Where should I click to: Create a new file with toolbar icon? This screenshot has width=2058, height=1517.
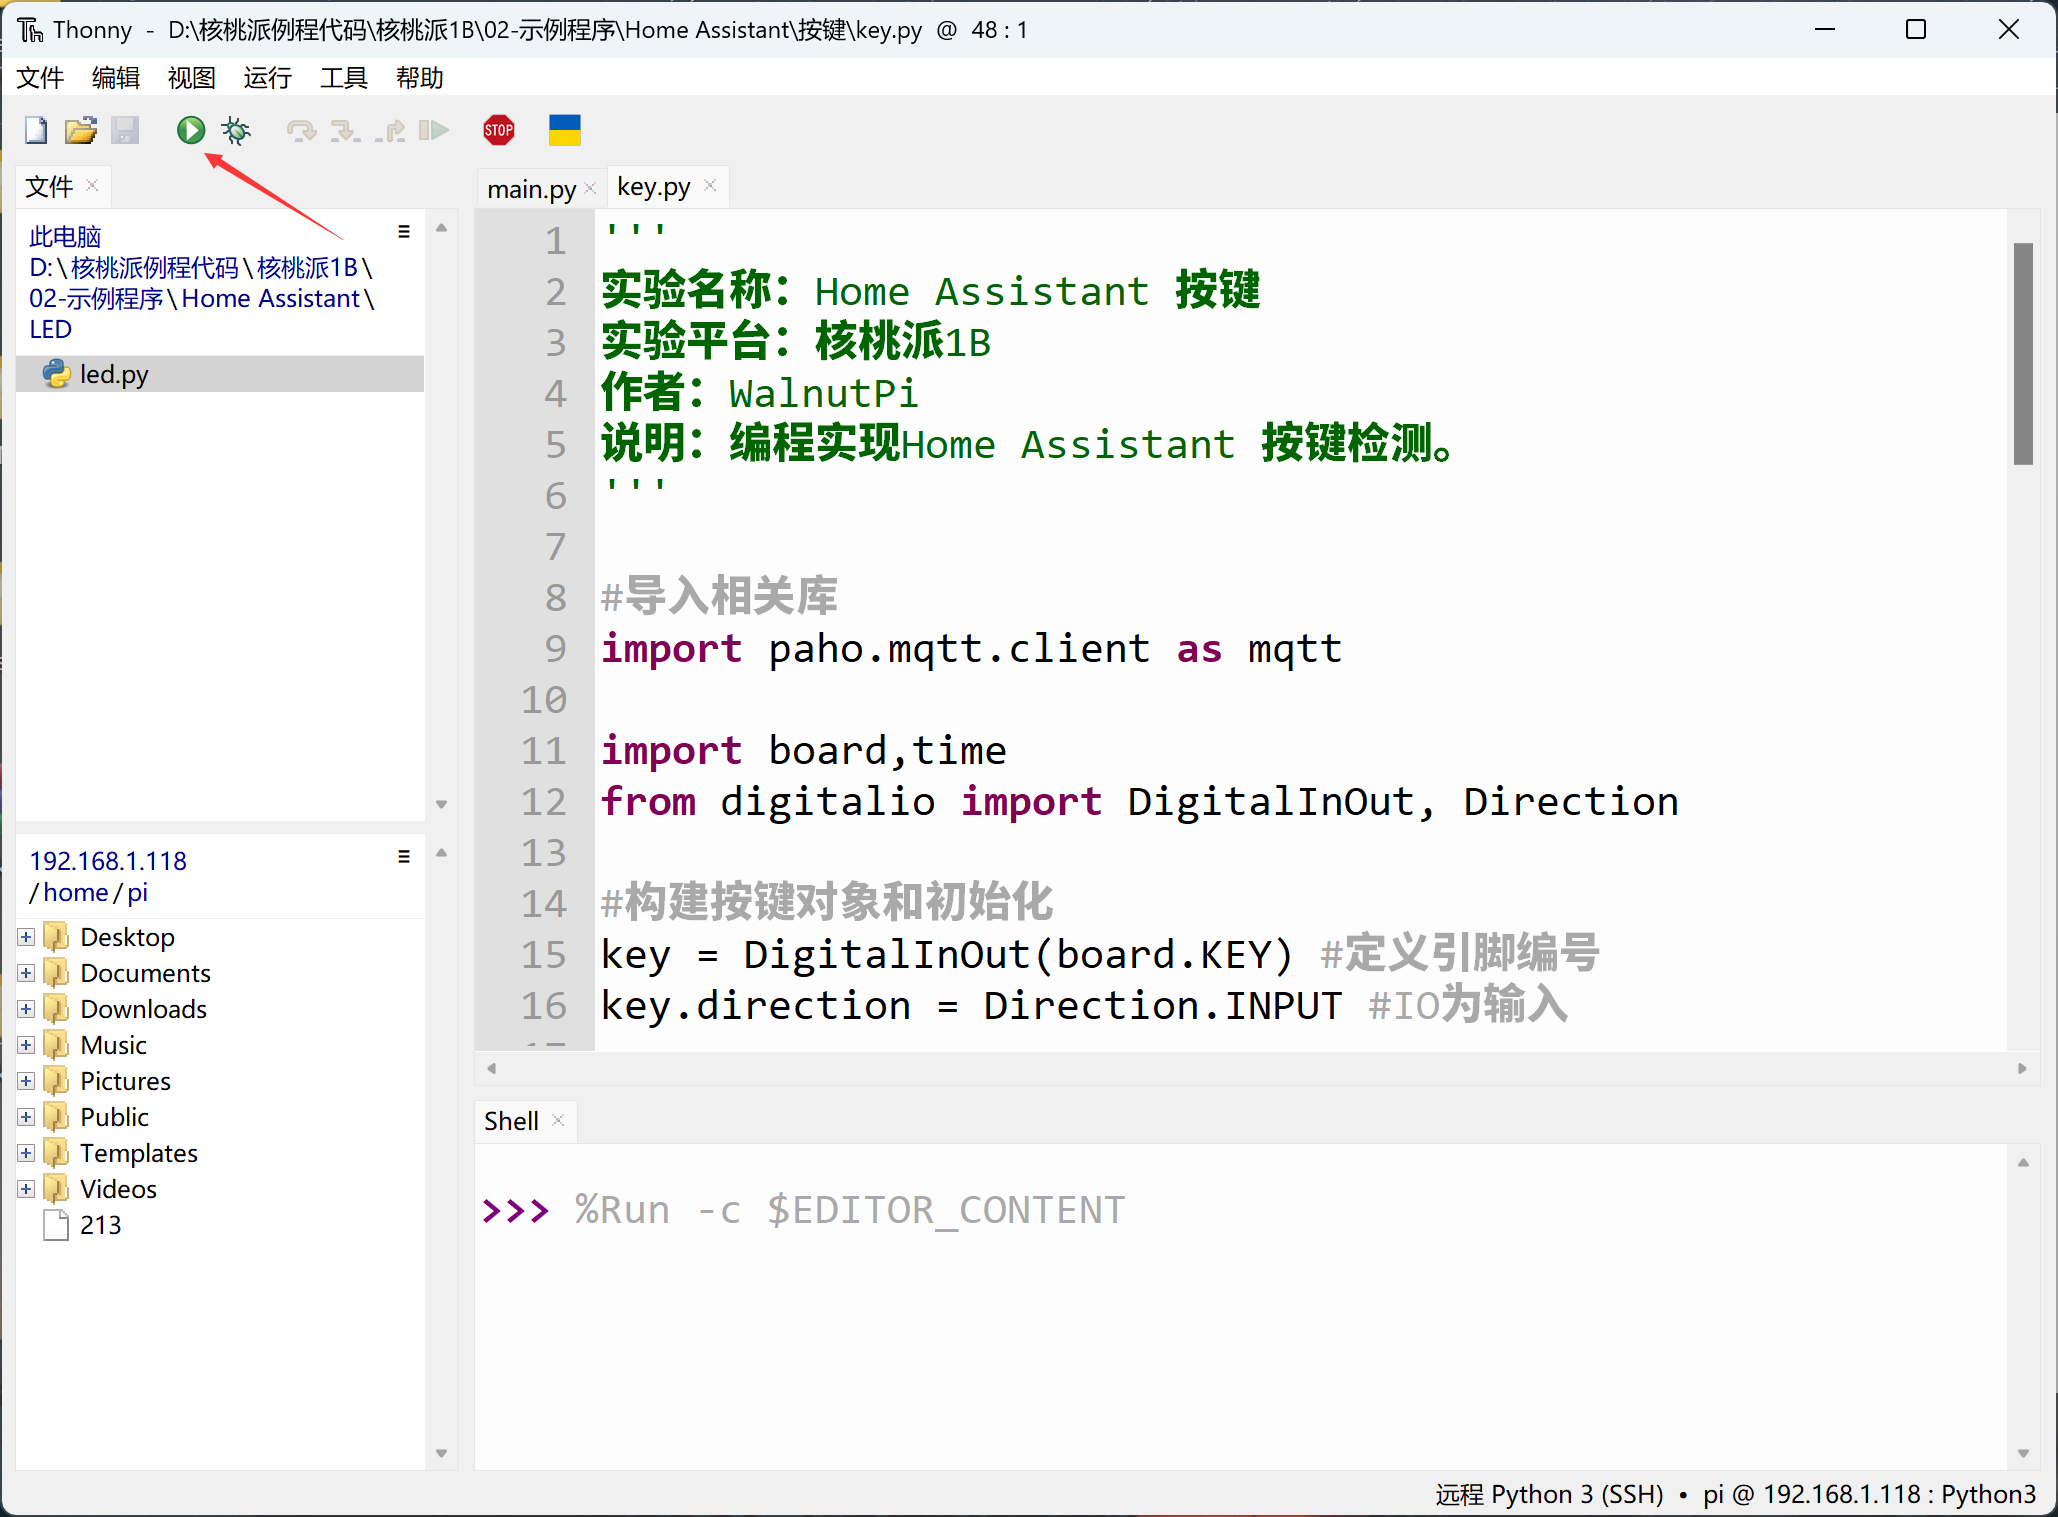tap(36, 130)
